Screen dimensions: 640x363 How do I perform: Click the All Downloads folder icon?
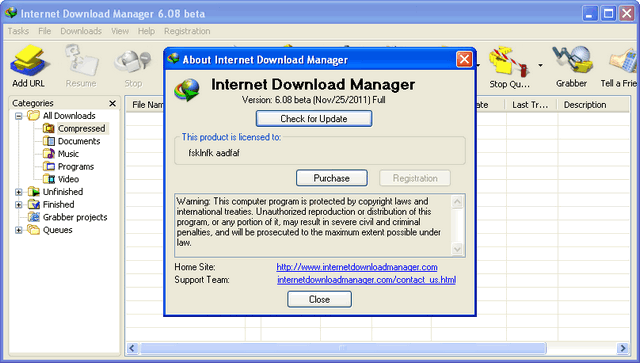(33, 116)
